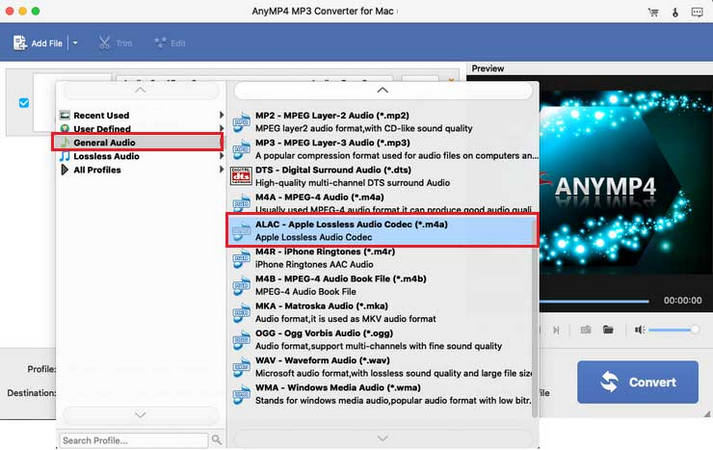Click the Convert button
Image resolution: width=713 pixels, height=450 pixels.
[x=638, y=382]
